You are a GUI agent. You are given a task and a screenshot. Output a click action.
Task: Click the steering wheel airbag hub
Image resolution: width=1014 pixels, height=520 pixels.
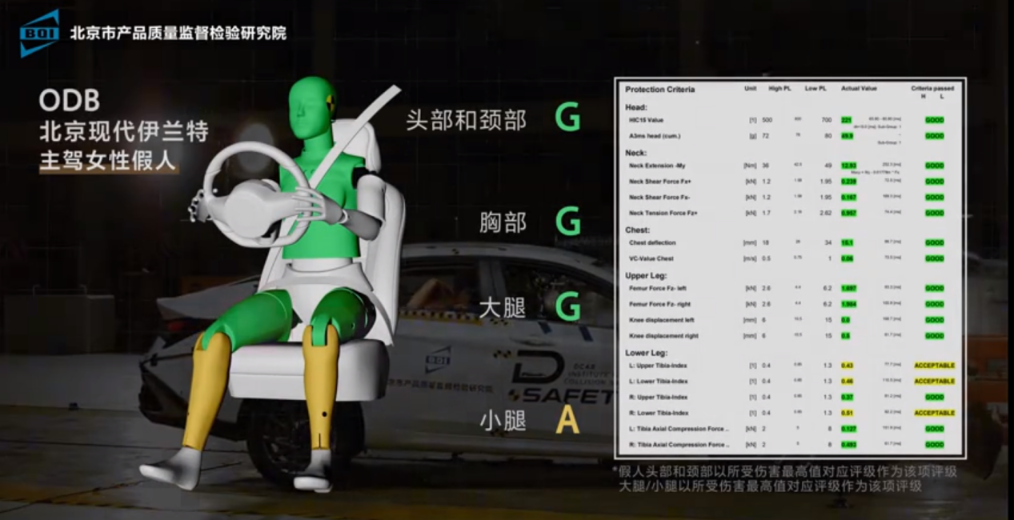(x=252, y=207)
